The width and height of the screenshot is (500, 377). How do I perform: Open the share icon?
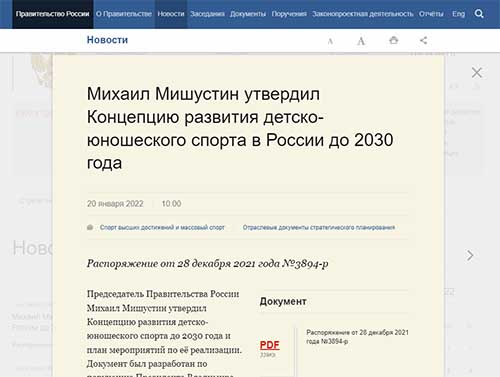[423, 40]
